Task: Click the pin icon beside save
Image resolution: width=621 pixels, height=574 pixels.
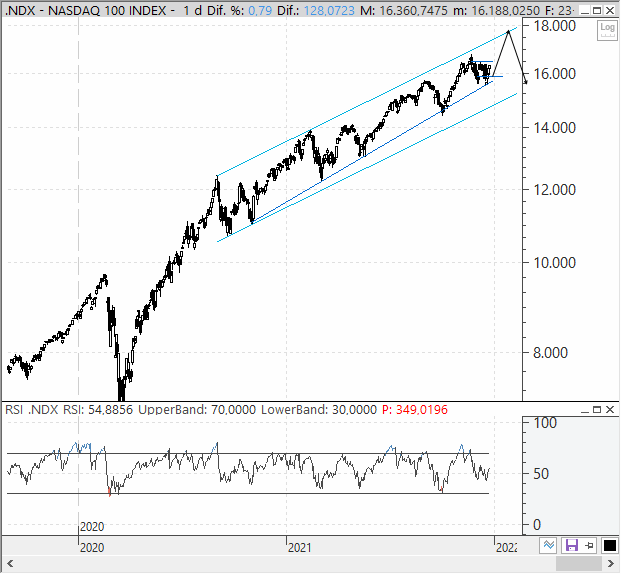Action: pos(589,545)
